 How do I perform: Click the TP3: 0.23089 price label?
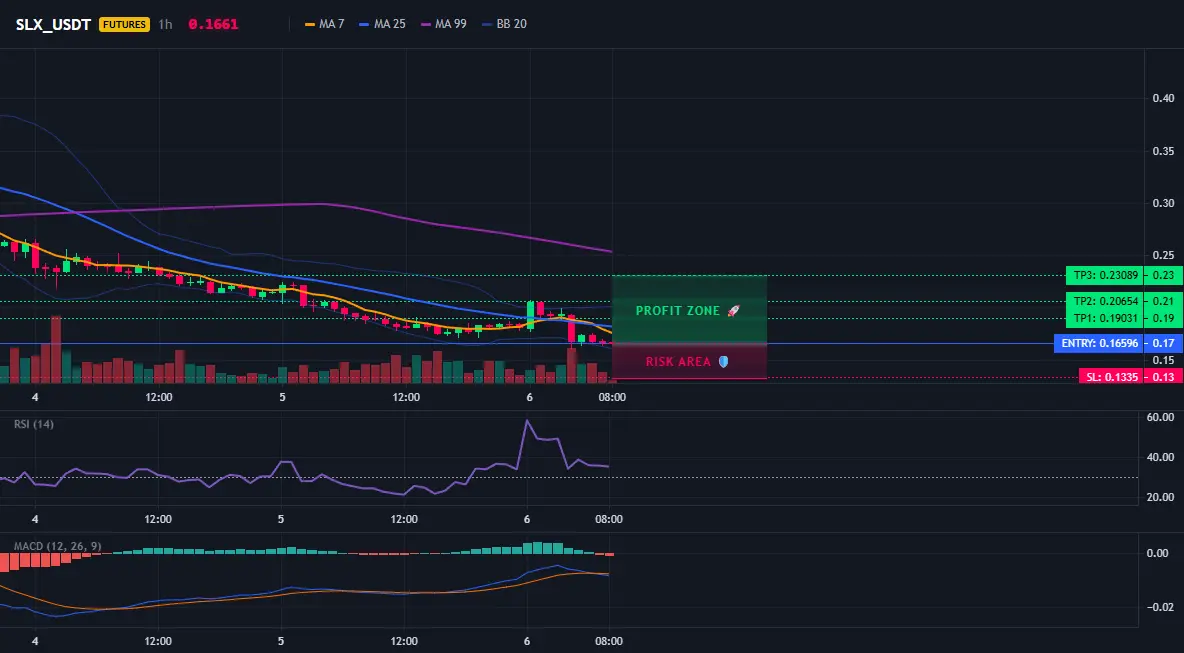(1103, 276)
